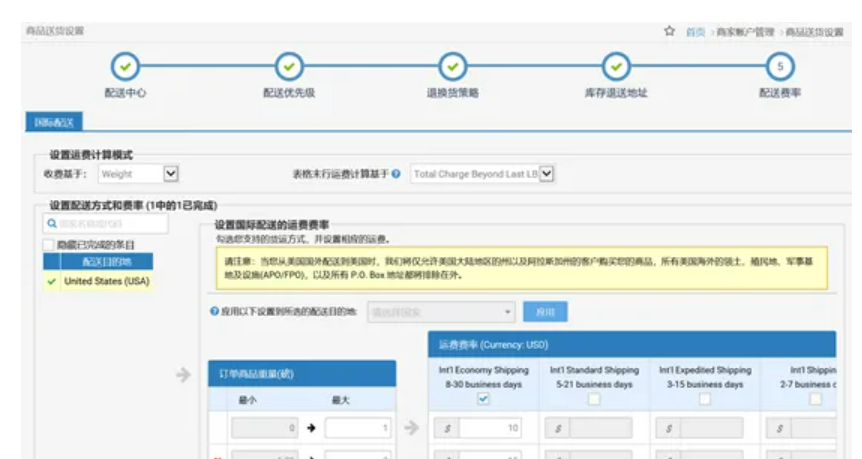Click the Int'l Standard Shipping label
The width and height of the screenshot is (862, 459).
click(x=594, y=370)
